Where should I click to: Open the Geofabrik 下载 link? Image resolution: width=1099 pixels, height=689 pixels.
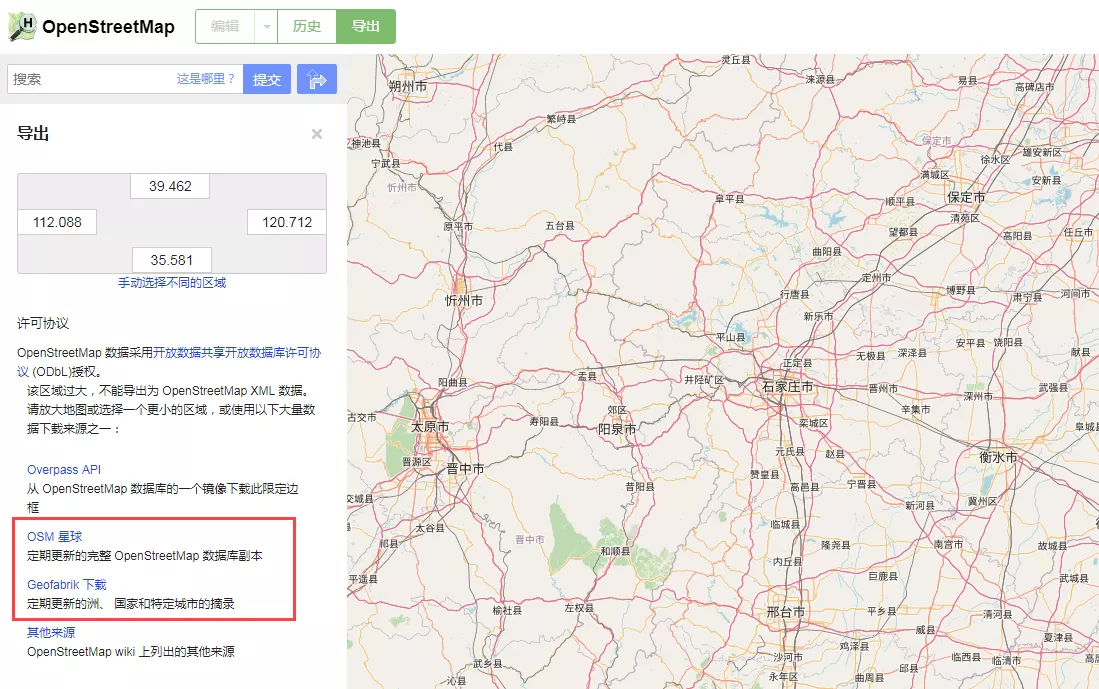[x=67, y=585]
